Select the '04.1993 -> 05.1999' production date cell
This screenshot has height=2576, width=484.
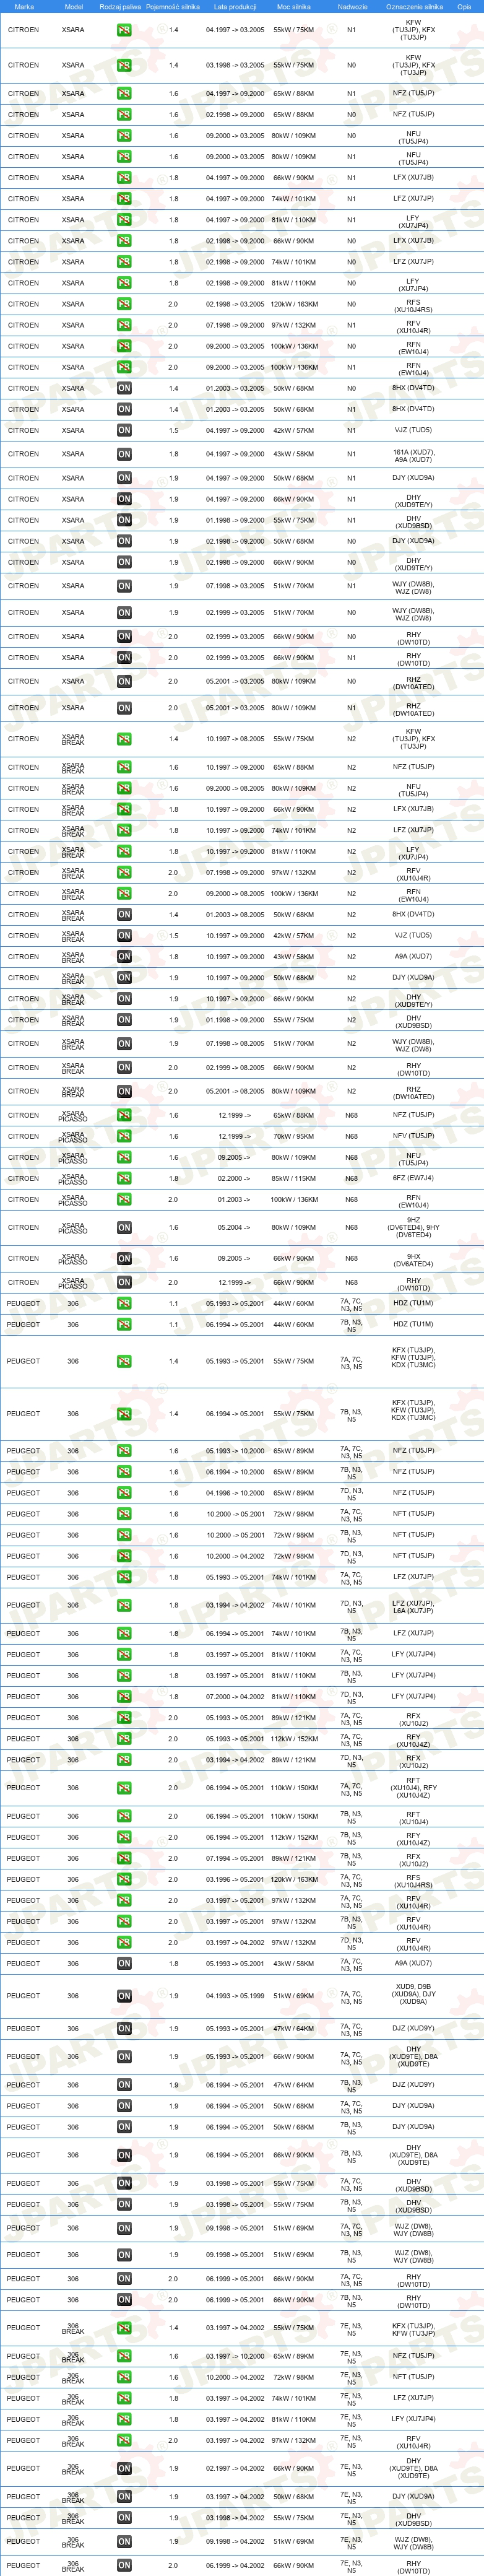[235, 1996]
